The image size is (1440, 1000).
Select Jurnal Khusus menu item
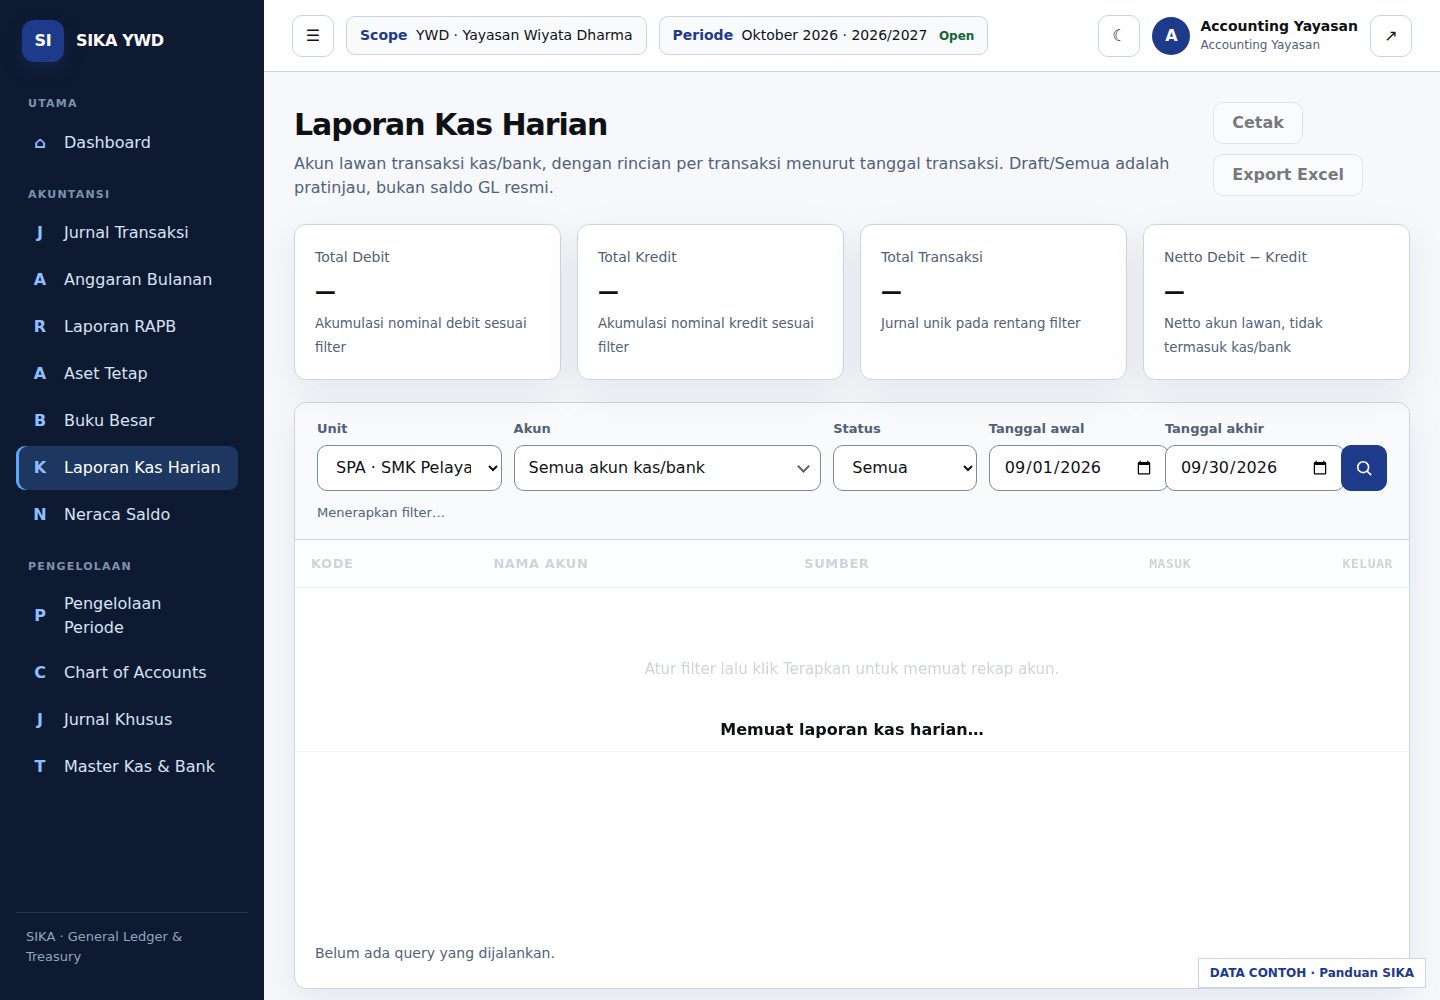127,720
